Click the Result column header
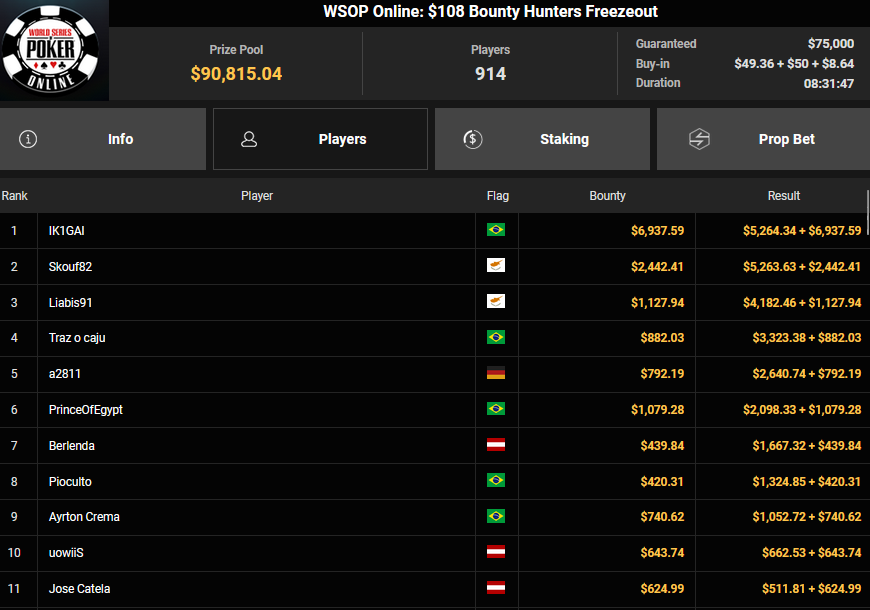This screenshot has width=870, height=610. 783,196
